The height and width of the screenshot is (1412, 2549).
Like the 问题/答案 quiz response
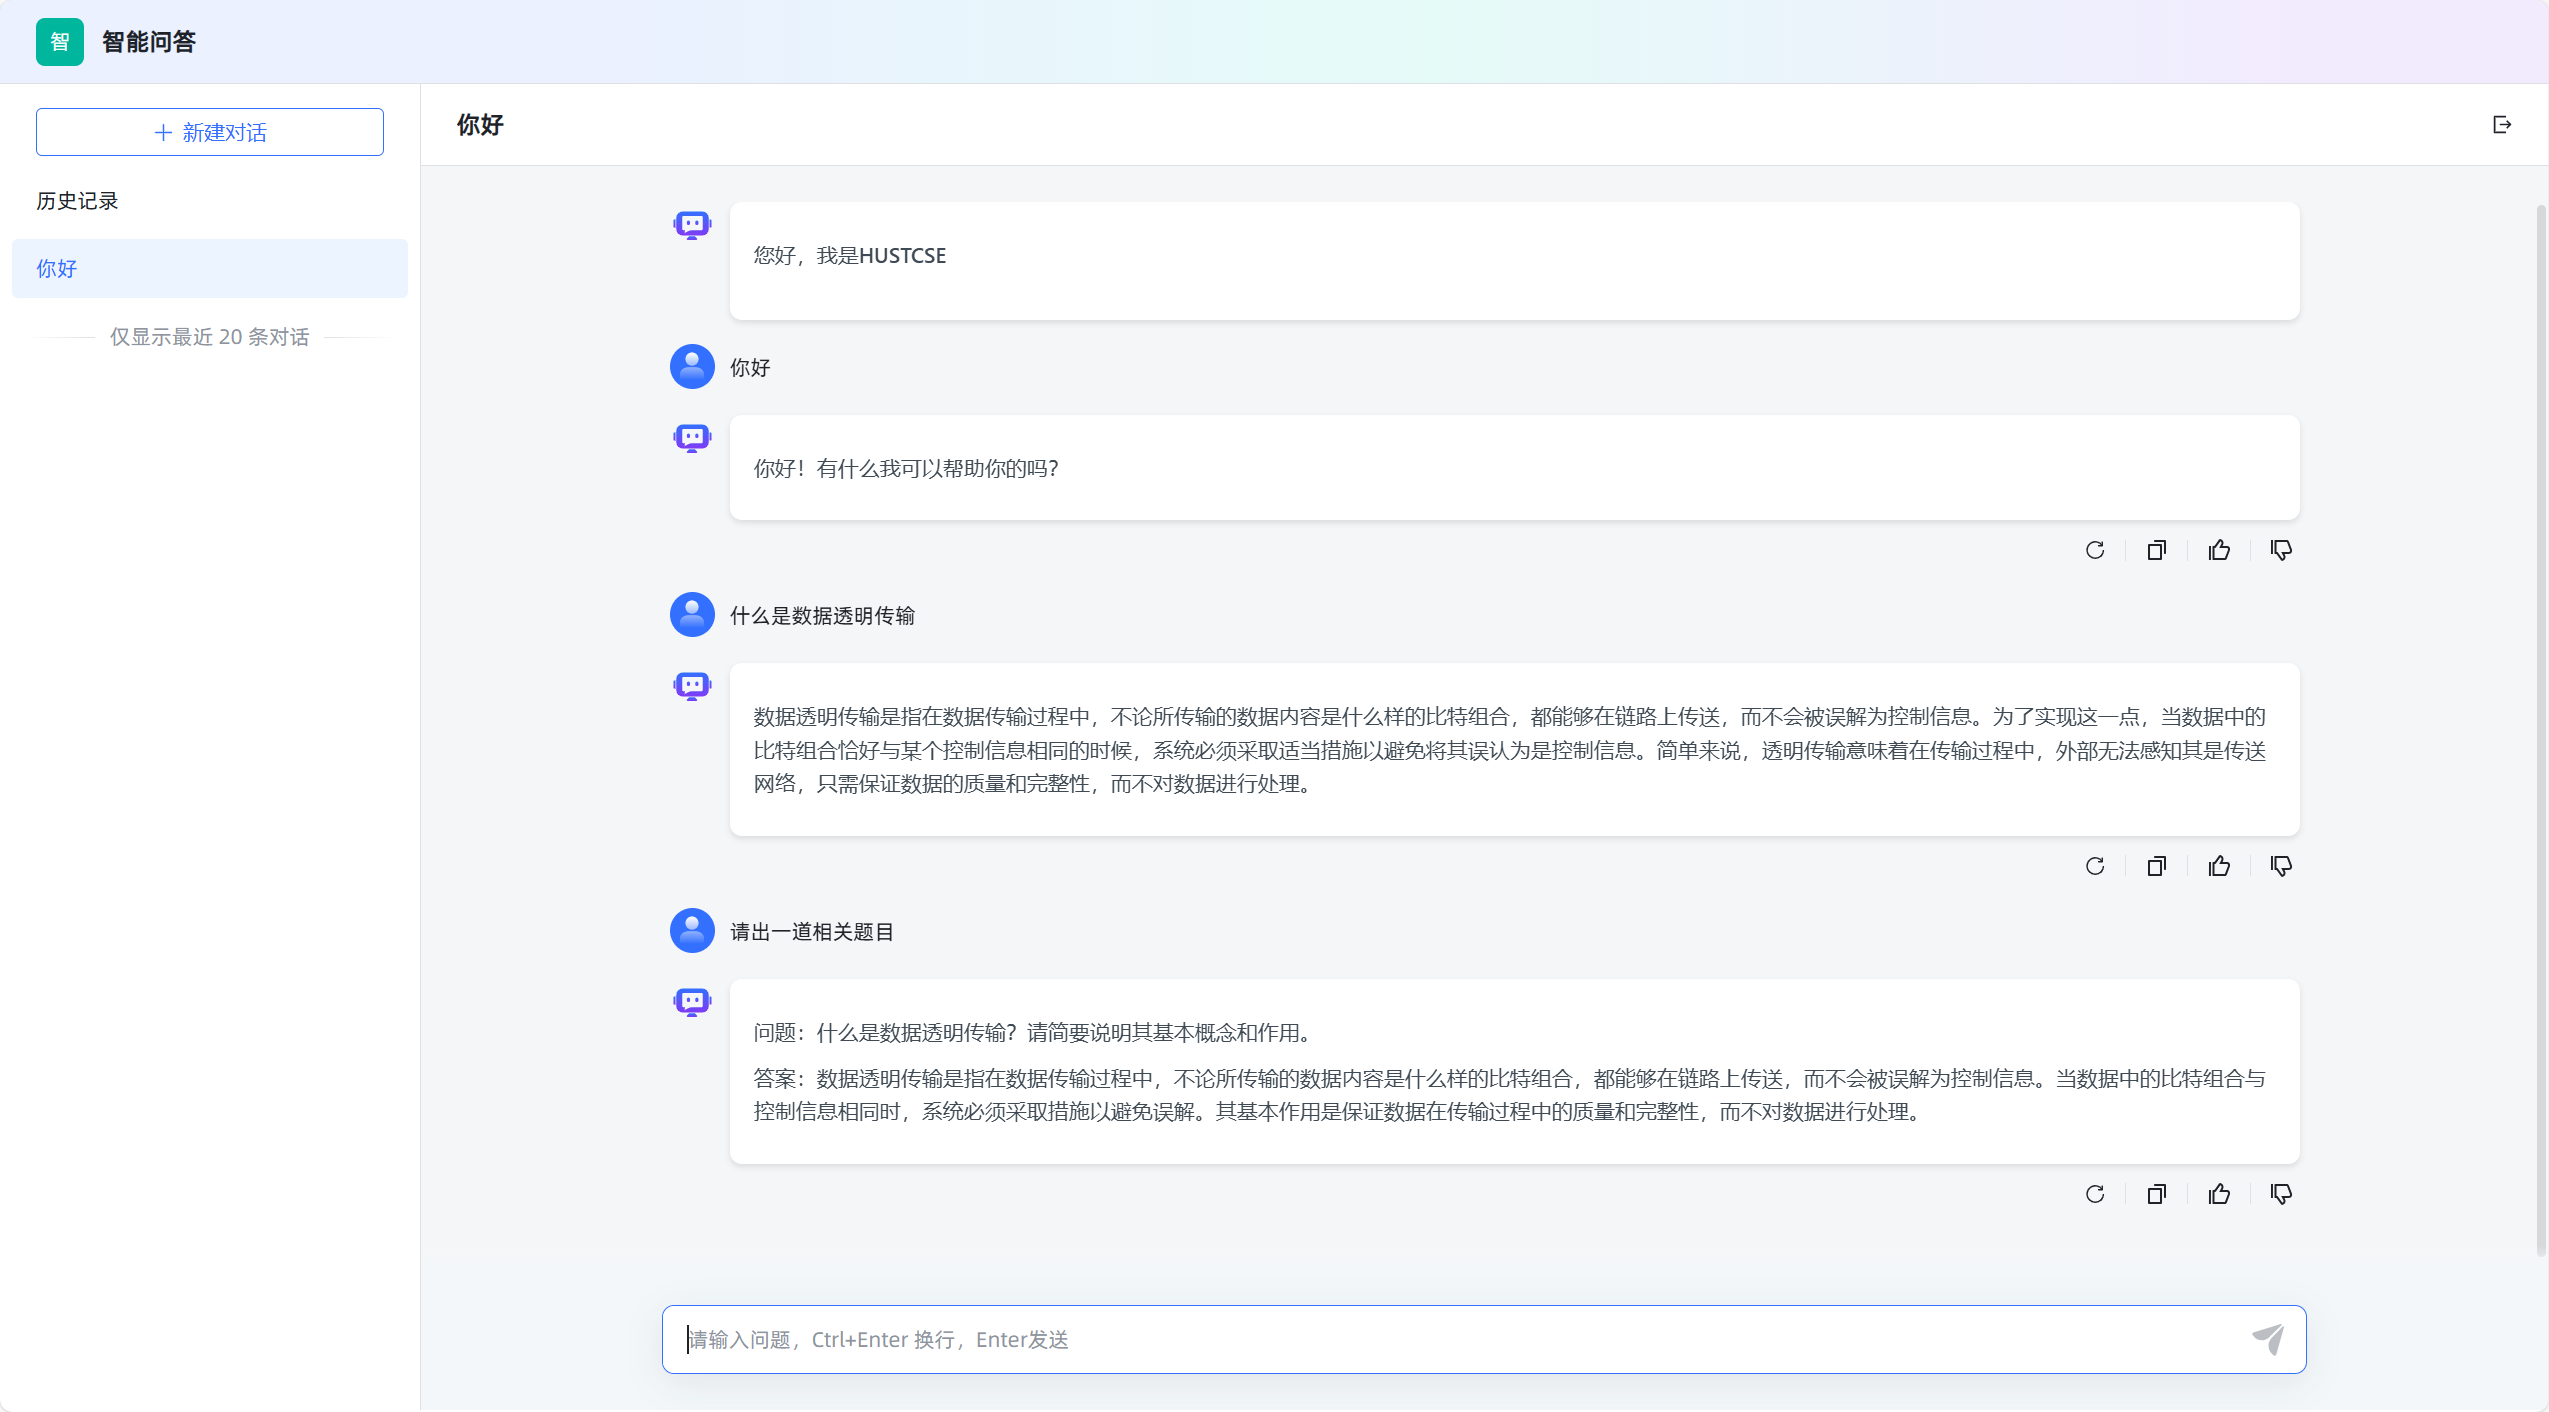click(x=2219, y=1194)
